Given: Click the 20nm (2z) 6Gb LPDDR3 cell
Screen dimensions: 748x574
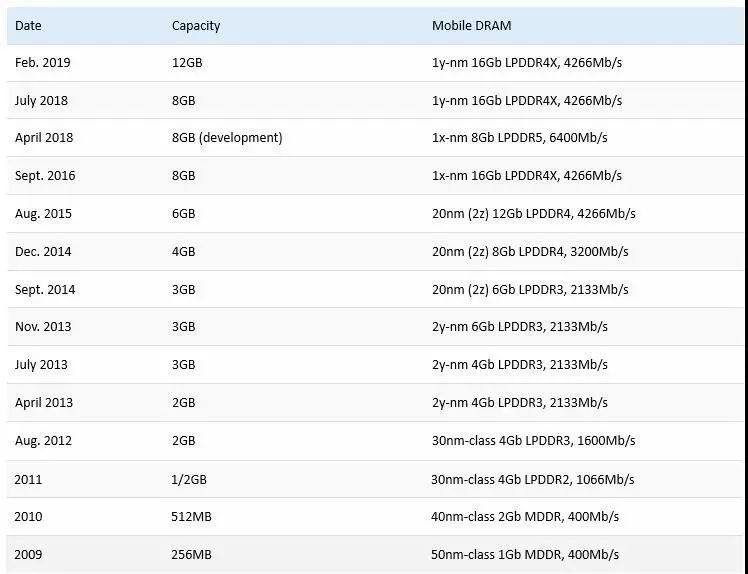Looking at the screenshot, I should pyautogui.click(x=529, y=290).
